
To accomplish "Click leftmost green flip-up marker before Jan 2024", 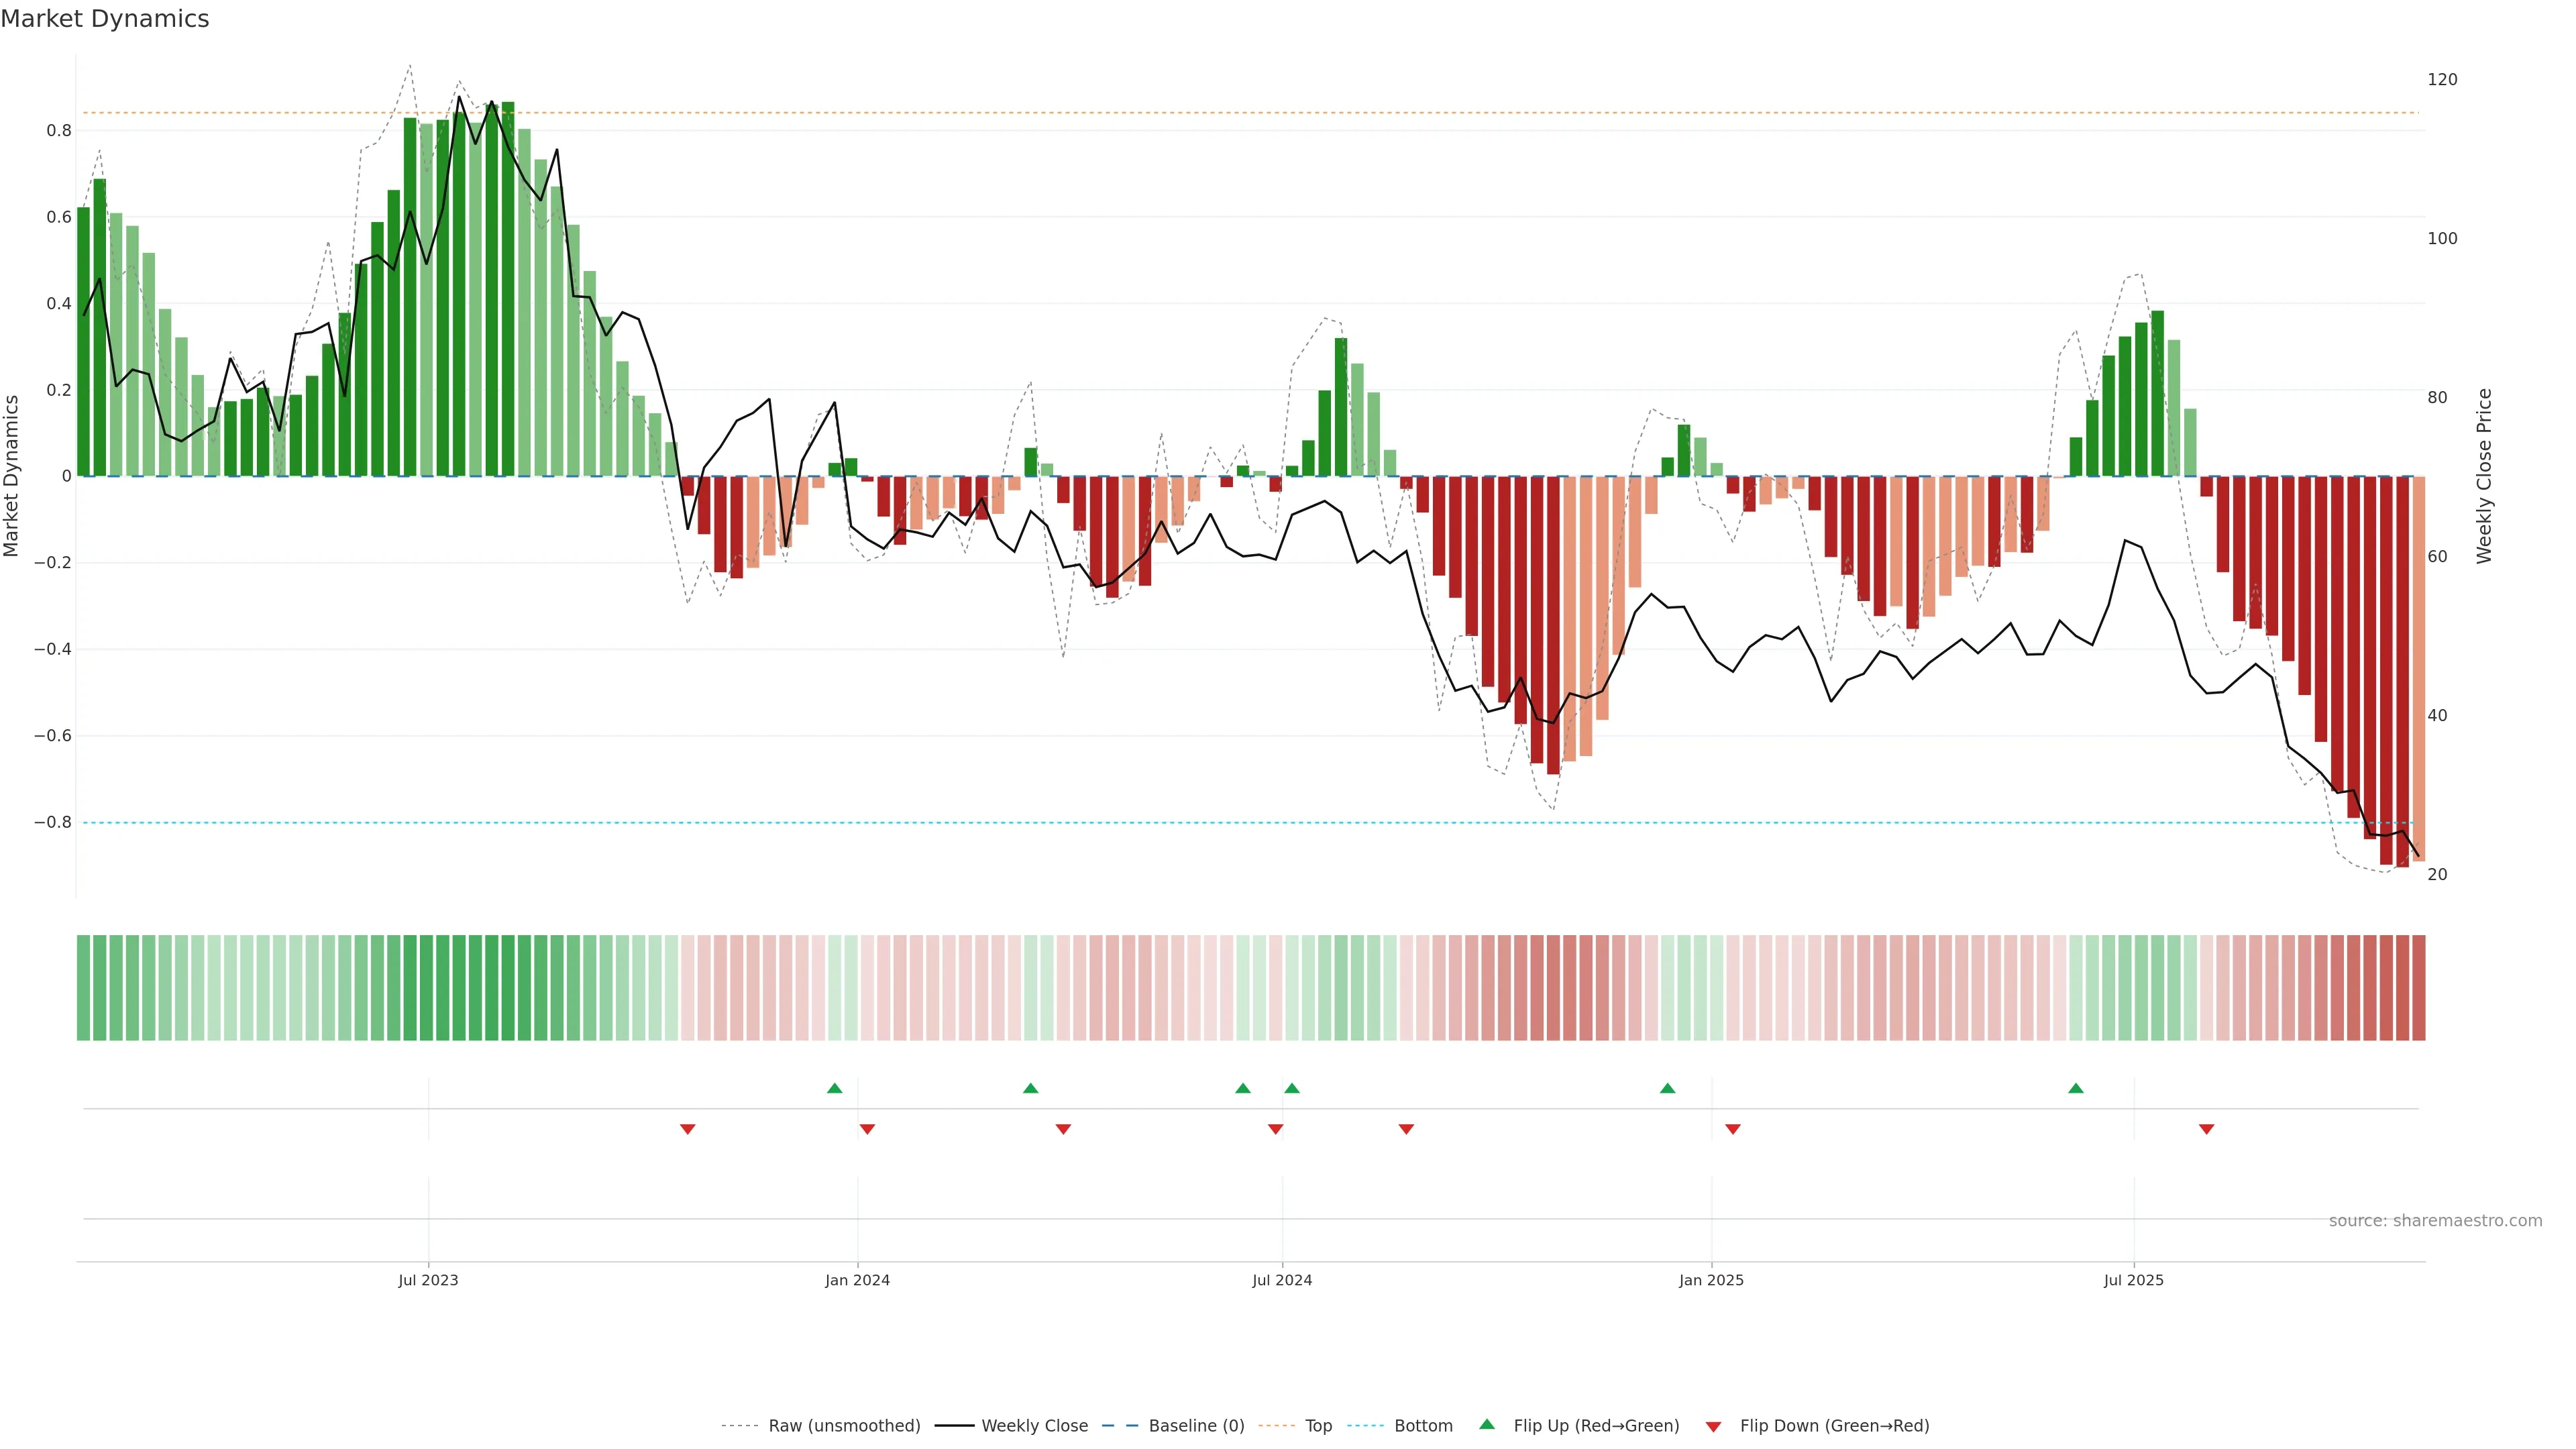I will point(835,1088).
